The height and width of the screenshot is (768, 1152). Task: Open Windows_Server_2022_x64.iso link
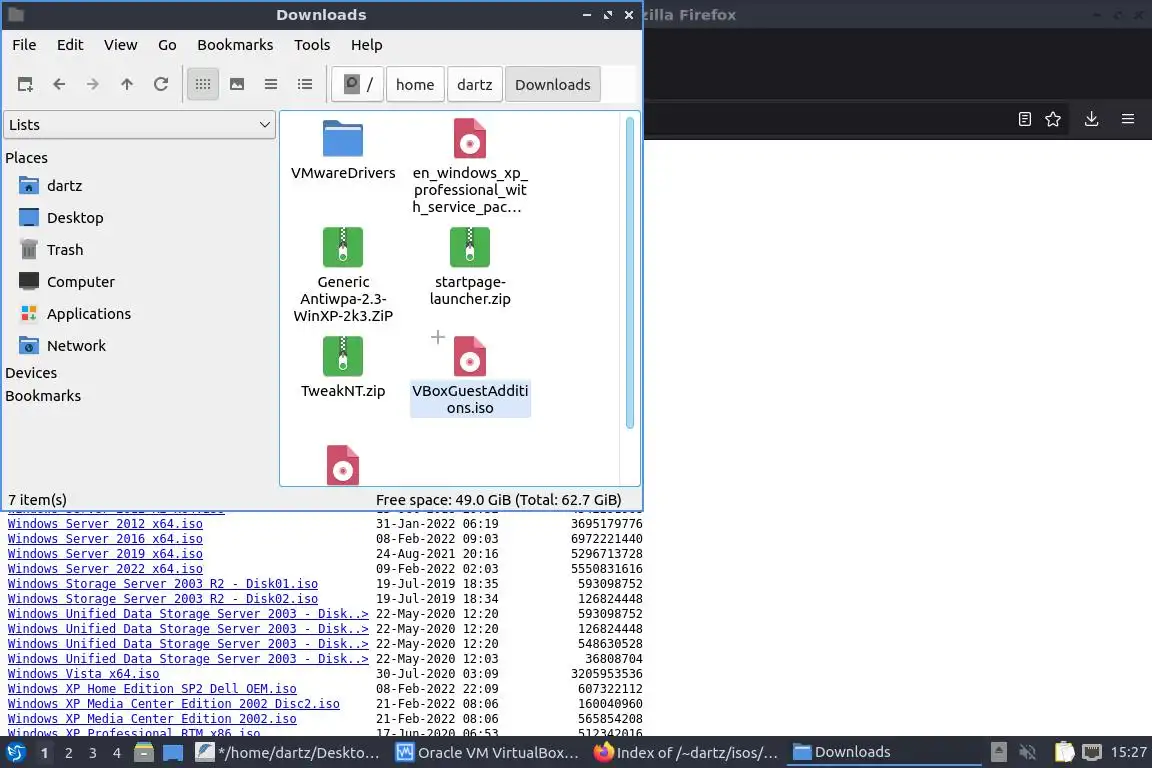pyautogui.click(x=105, y=569)
